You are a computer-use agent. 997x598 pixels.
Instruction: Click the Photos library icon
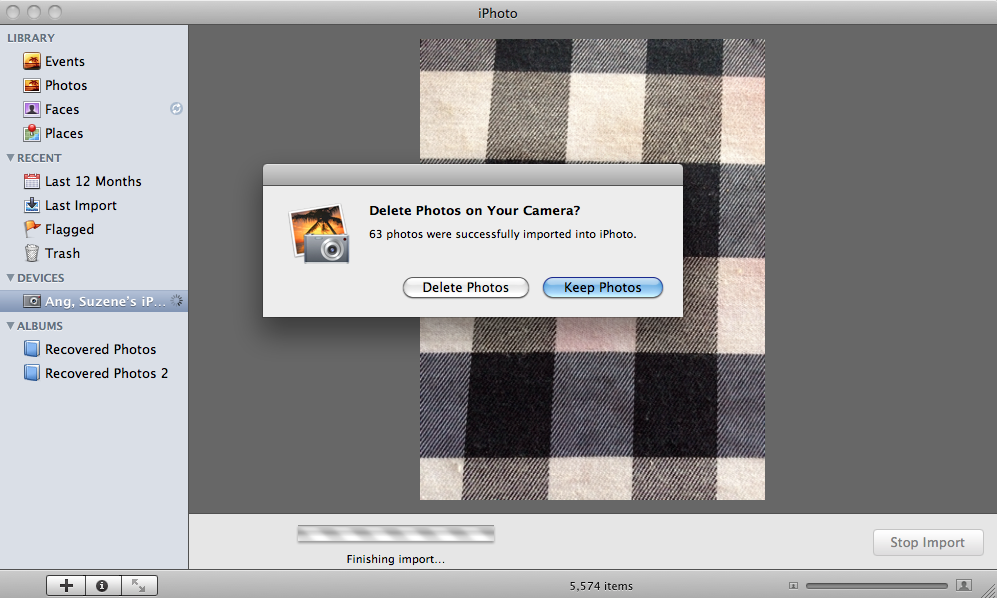[x=32, y=85]
